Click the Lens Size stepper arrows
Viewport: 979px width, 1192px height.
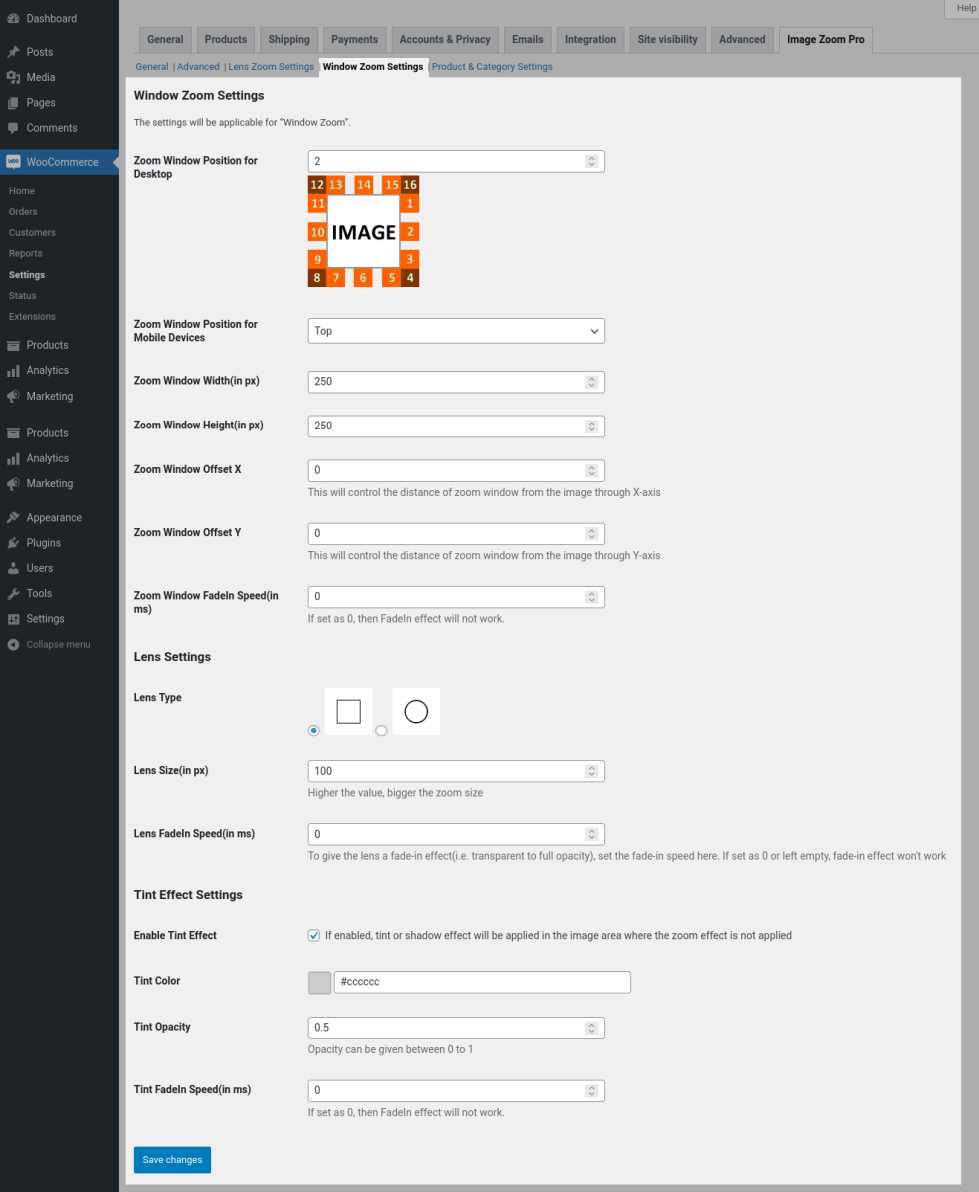(591, 771)
